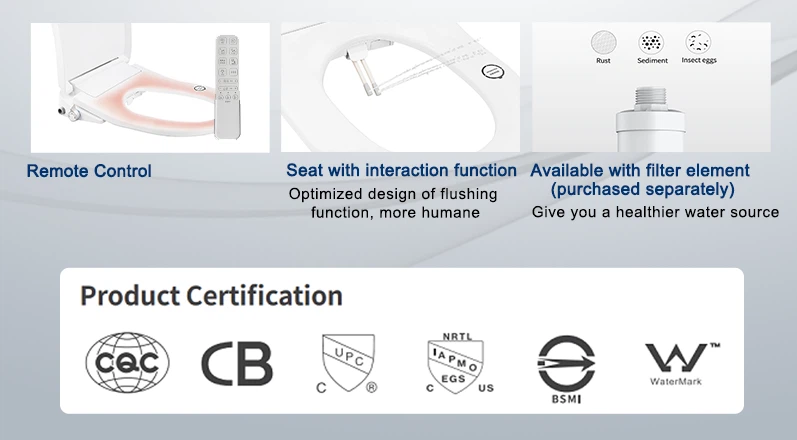Screen dimensions: 797x440
Task: Select the Sediment filter icon
Action: coord(652,44)
